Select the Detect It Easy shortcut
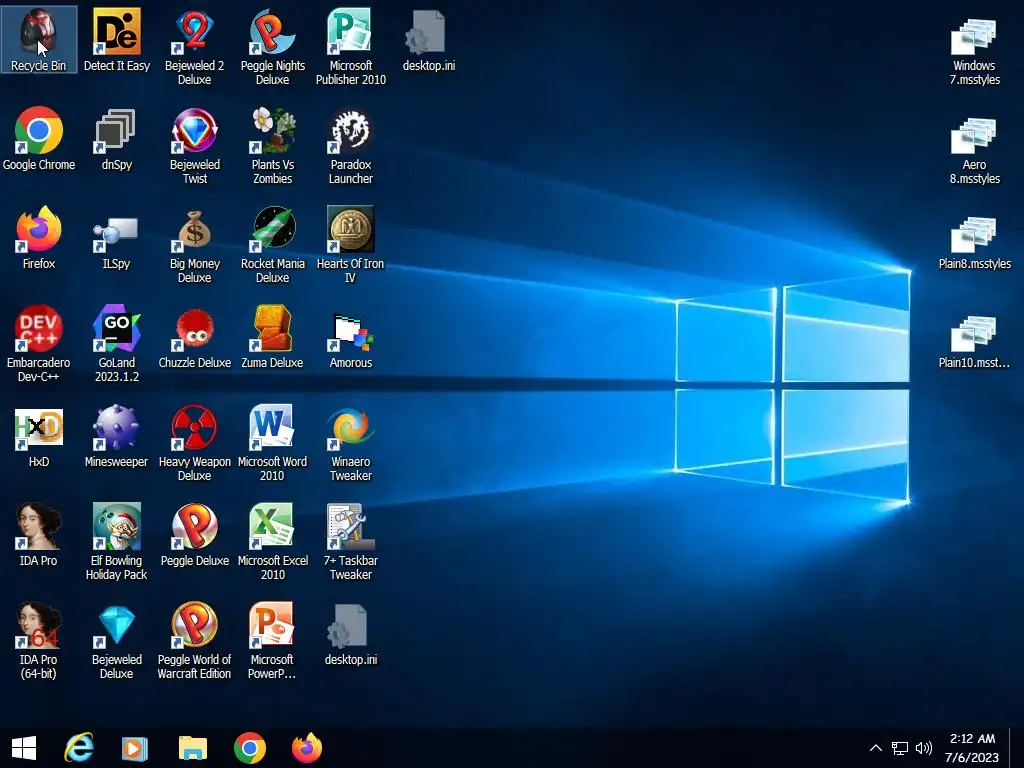 tap(116, 40)
